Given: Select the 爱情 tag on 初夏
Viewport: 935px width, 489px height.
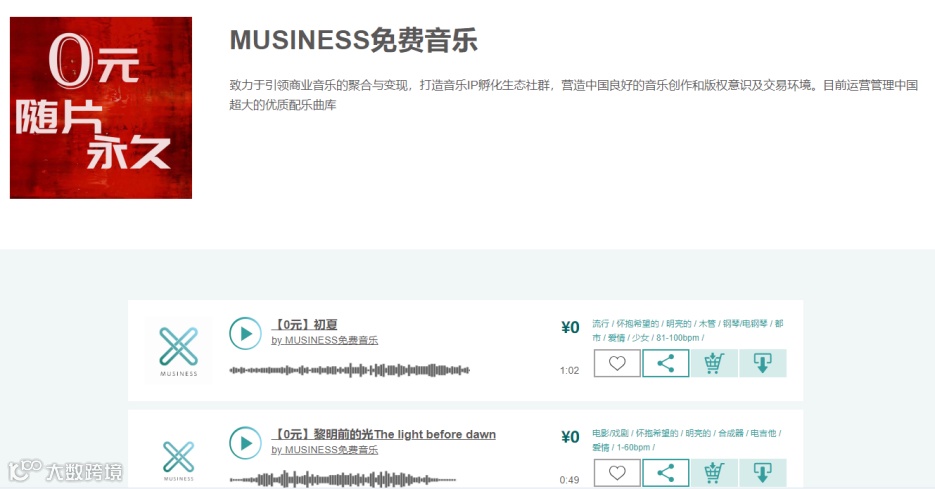Looking at the screenshot, I should pos(617,338).
